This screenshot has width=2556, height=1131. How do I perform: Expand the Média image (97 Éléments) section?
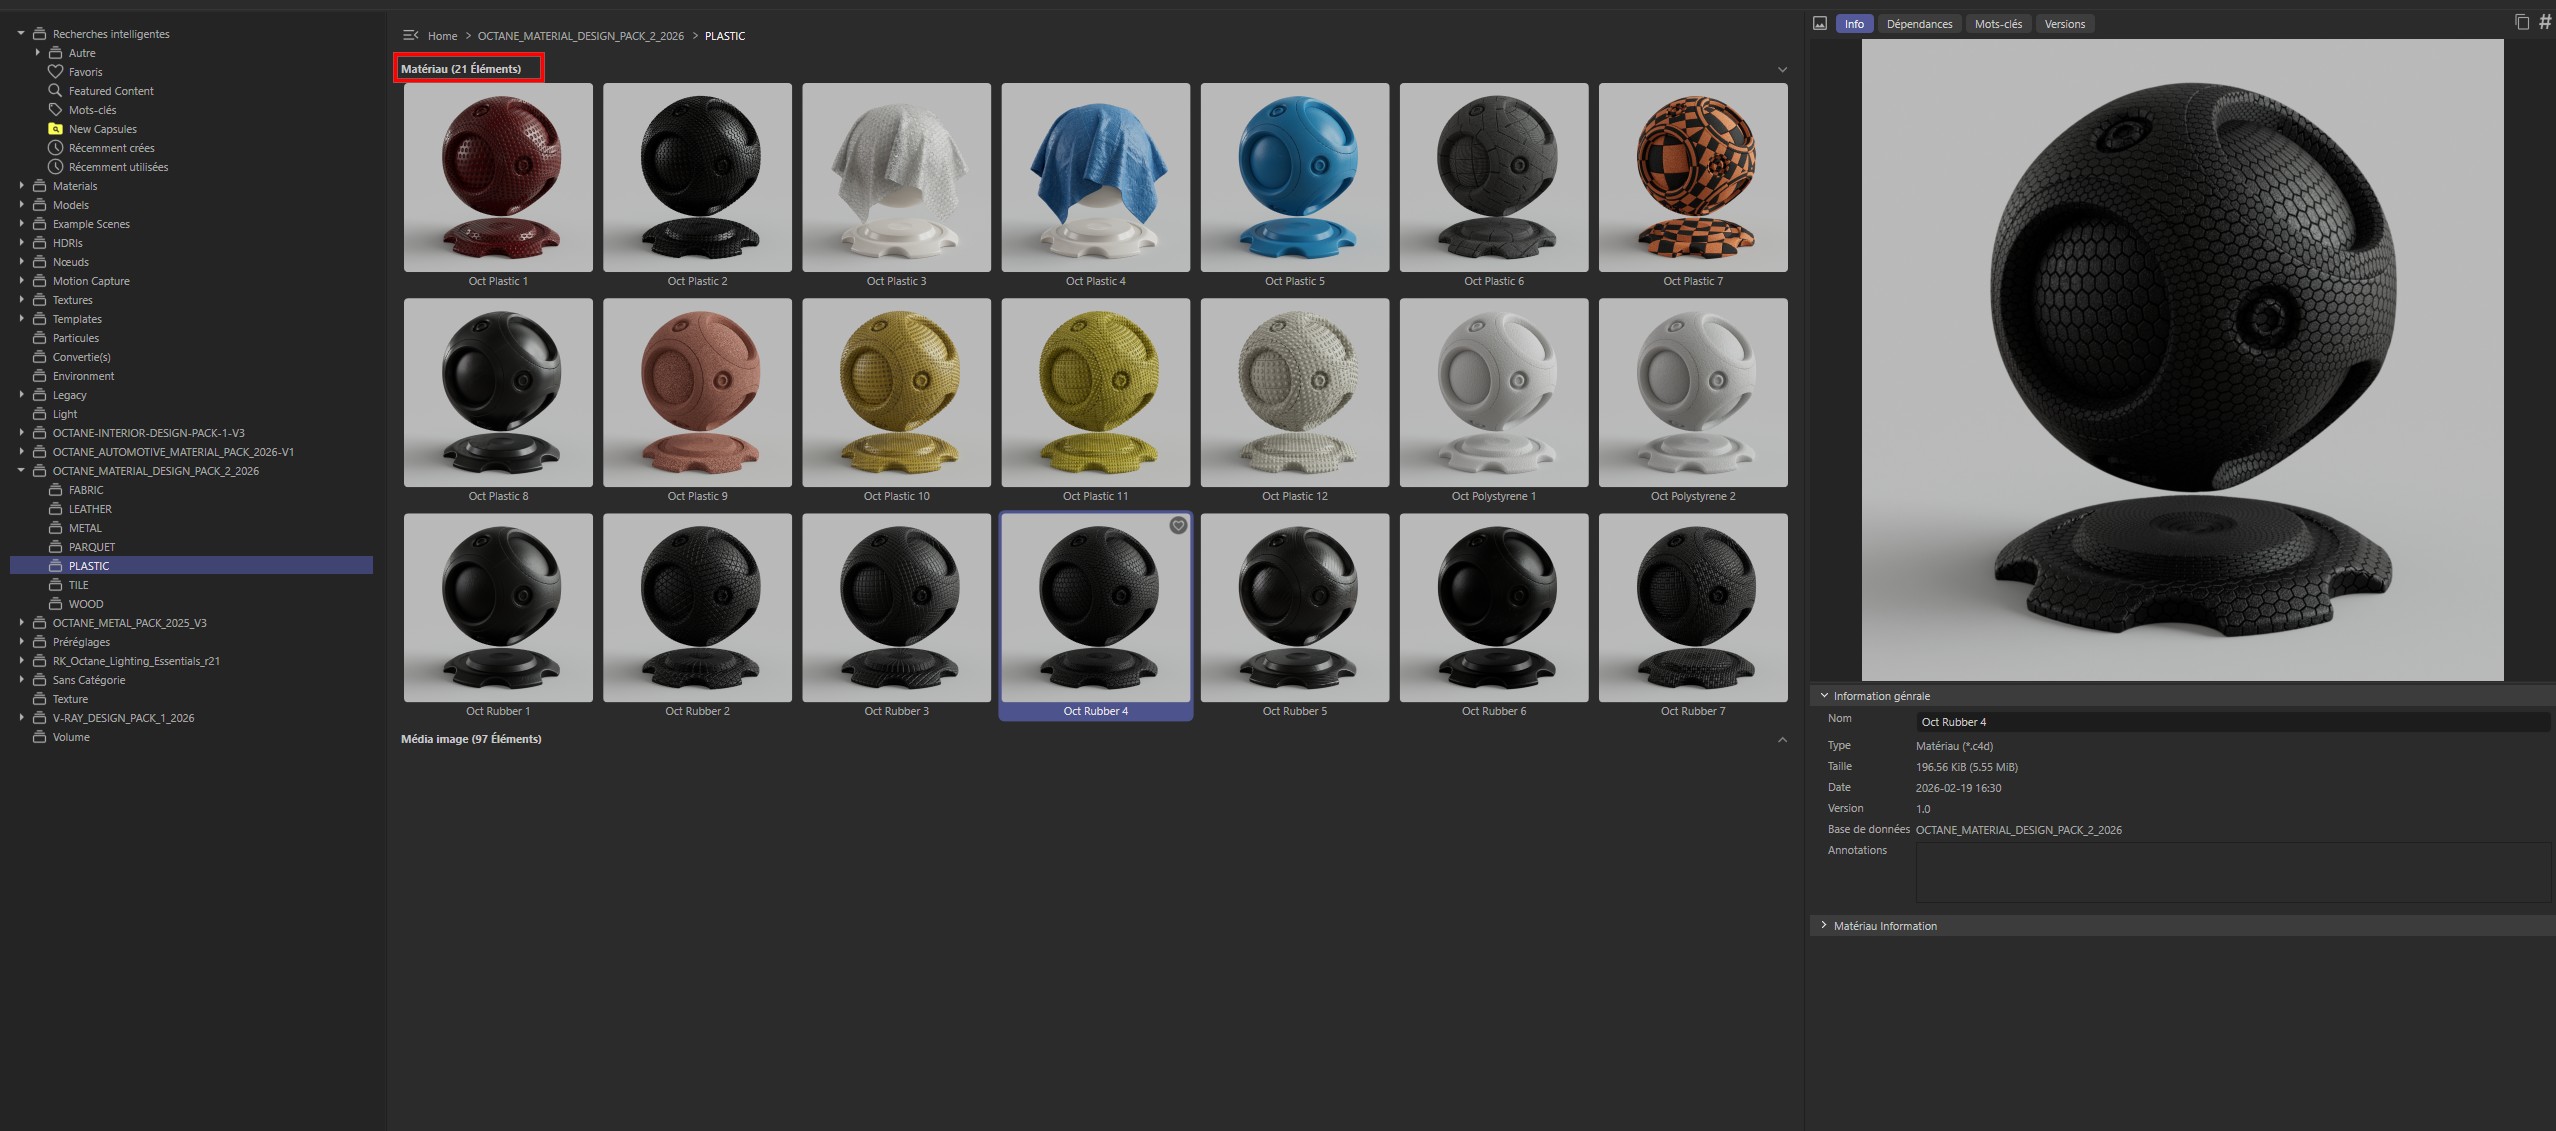pyautogui.click(x=1781, y=740)
